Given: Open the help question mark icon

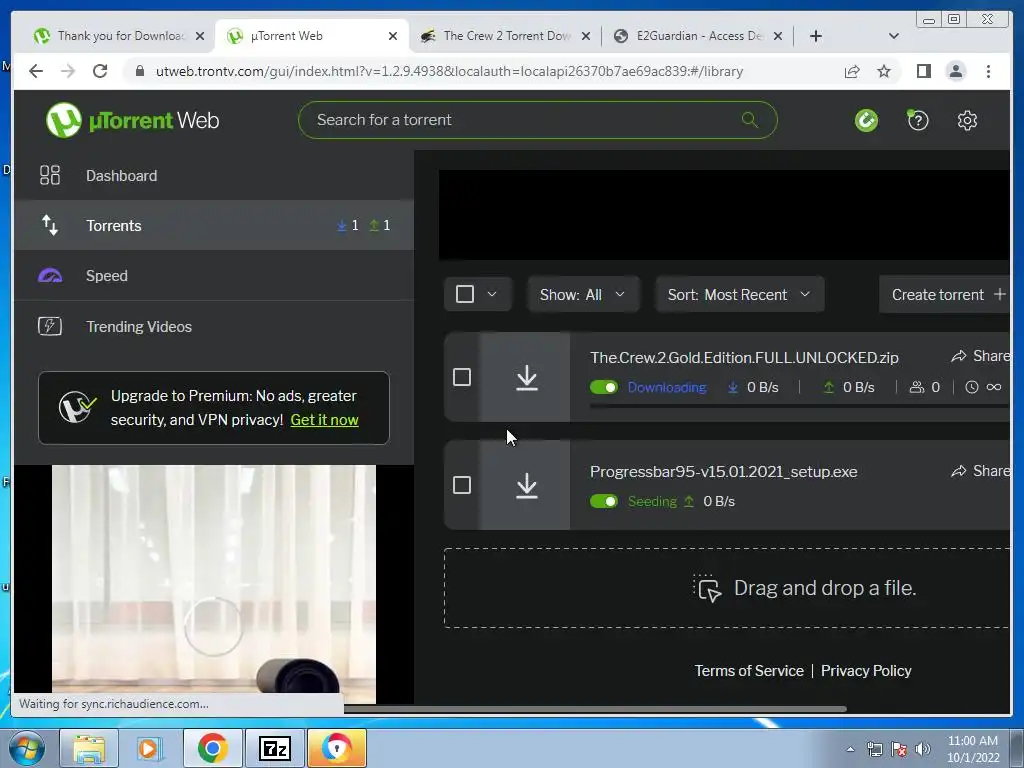Looking at the screenshot, I should click(x=918, y=120).
